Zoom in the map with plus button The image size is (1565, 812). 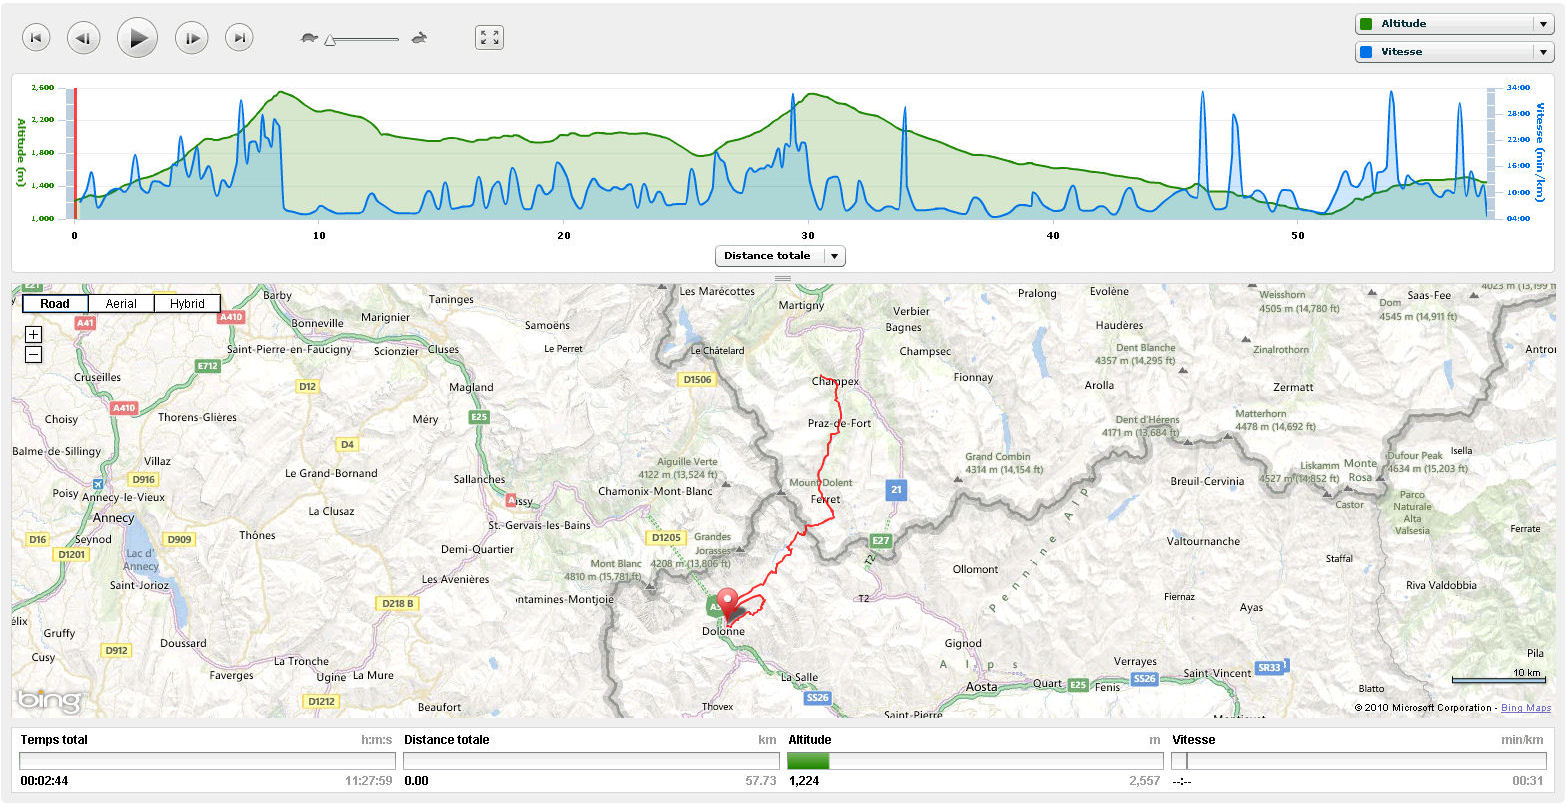tap(33, 334)
